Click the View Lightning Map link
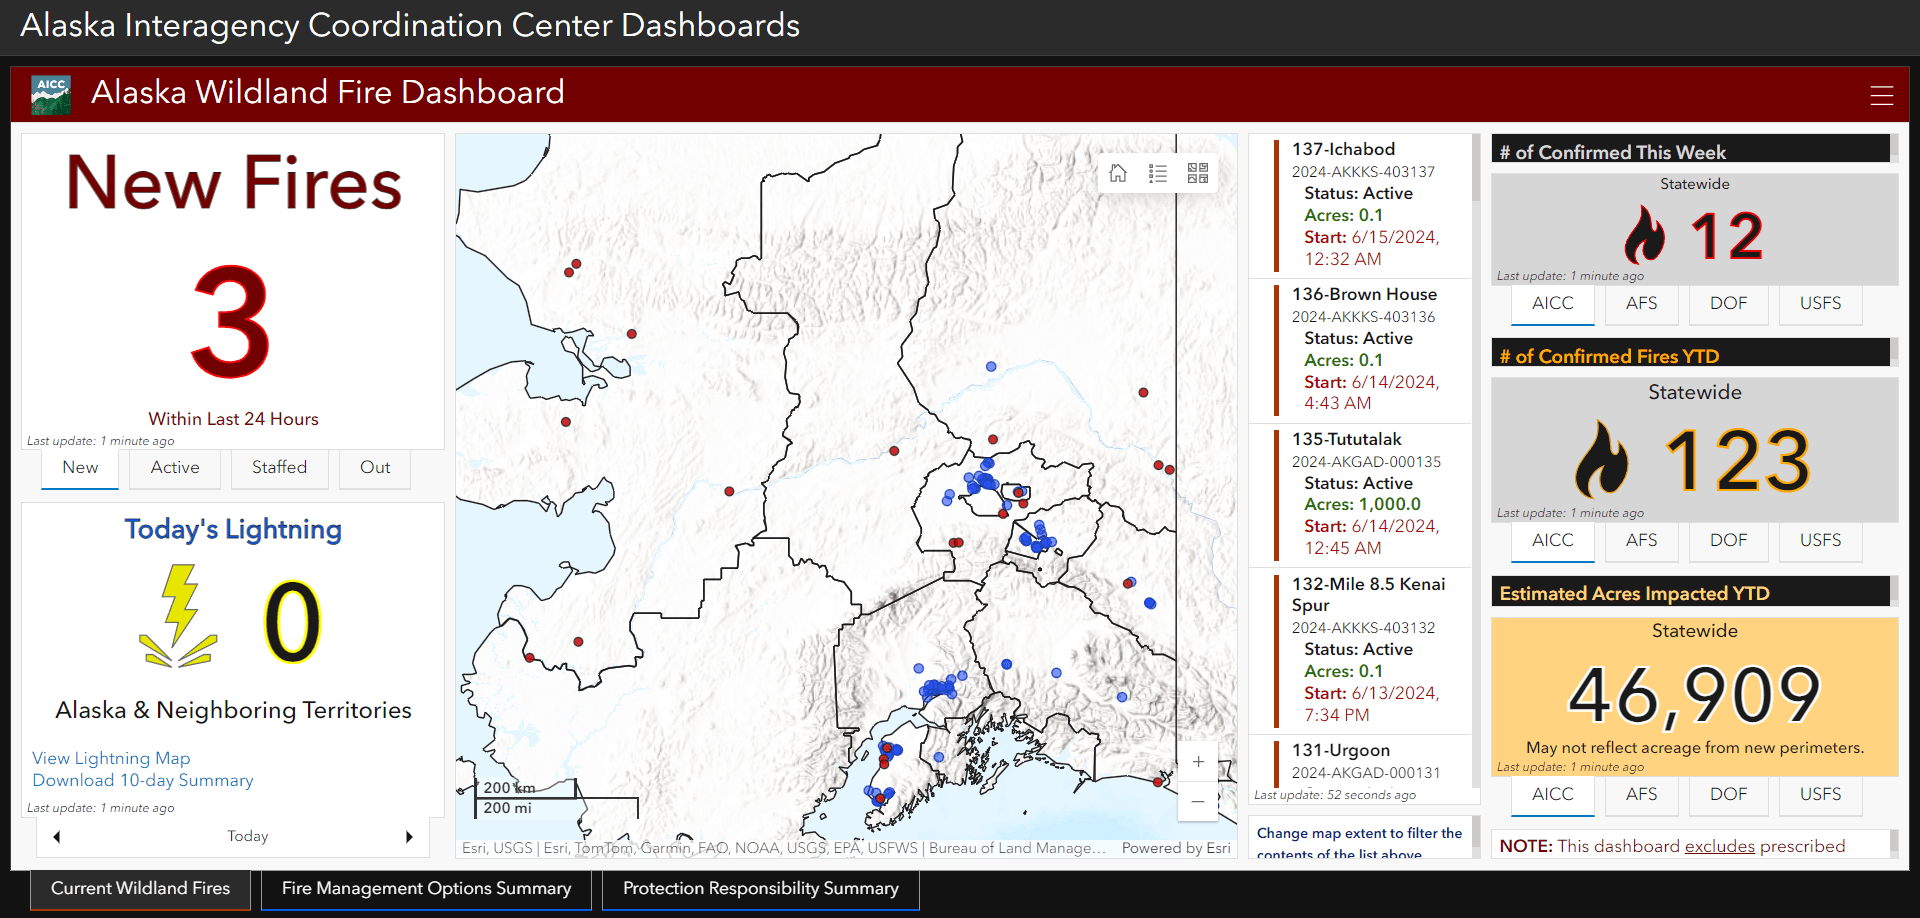 click(x=111, y=758)
